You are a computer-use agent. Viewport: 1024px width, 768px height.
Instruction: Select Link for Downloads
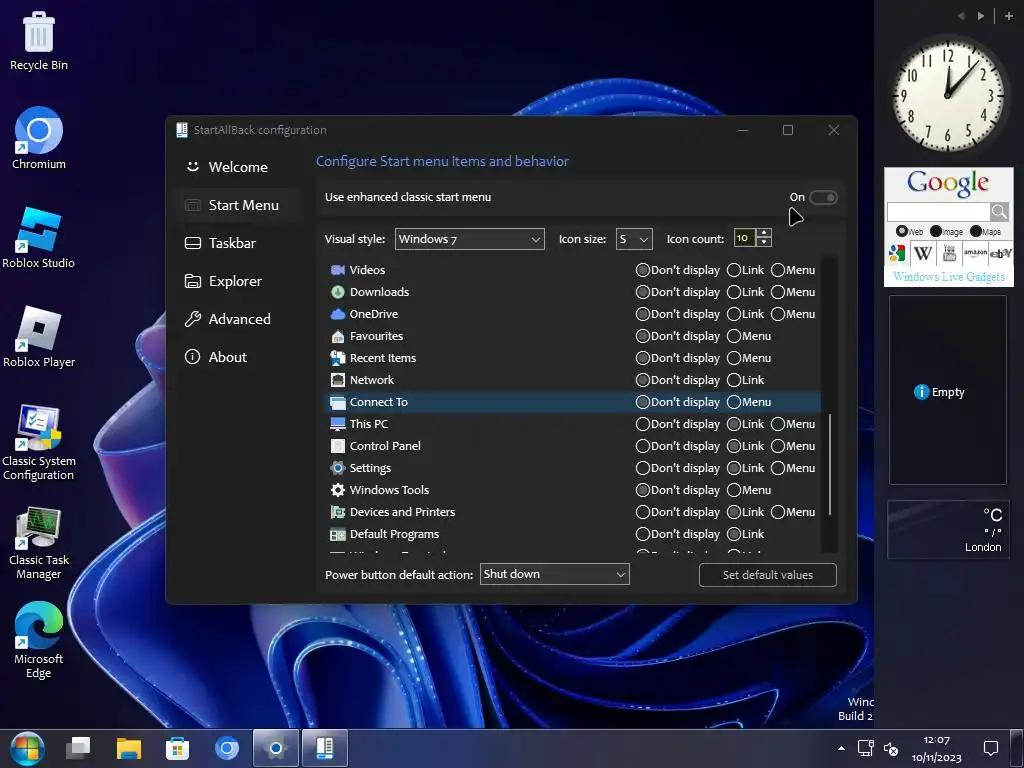point(734,292)
